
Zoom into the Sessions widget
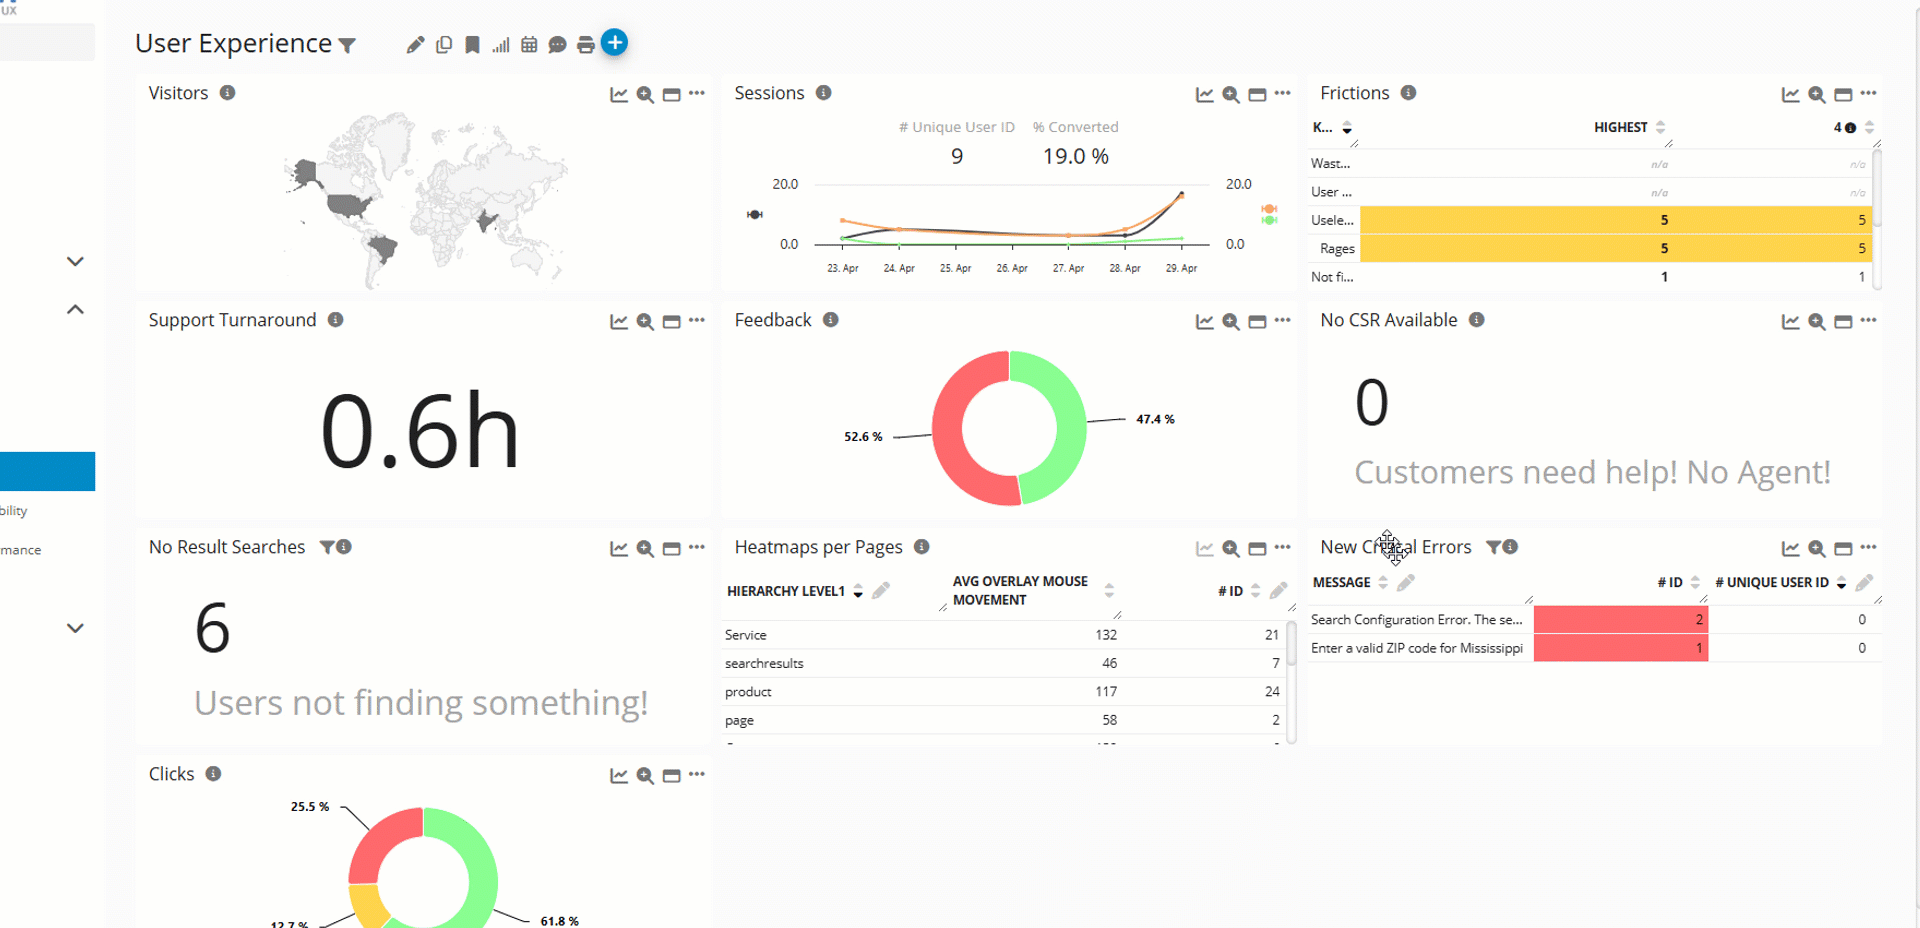click(x=1231, y=95)
